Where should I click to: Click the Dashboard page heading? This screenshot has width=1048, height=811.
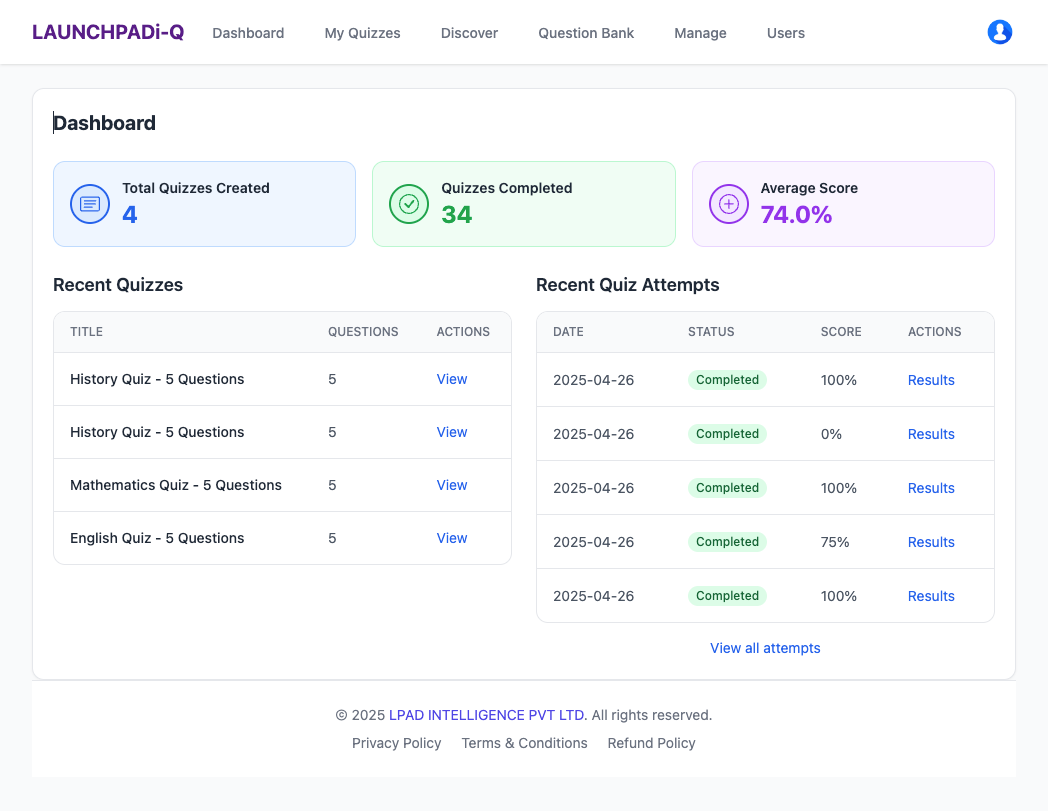pos(104,123)
